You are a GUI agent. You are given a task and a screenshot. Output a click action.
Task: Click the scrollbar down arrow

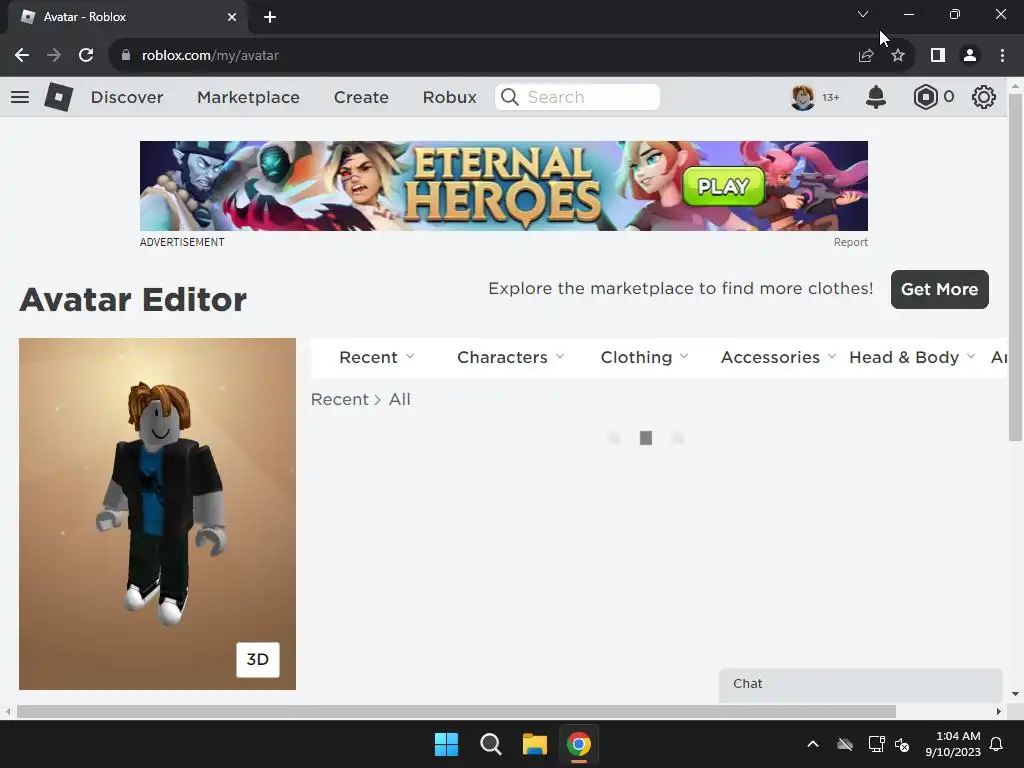[x=1015, y=694]
